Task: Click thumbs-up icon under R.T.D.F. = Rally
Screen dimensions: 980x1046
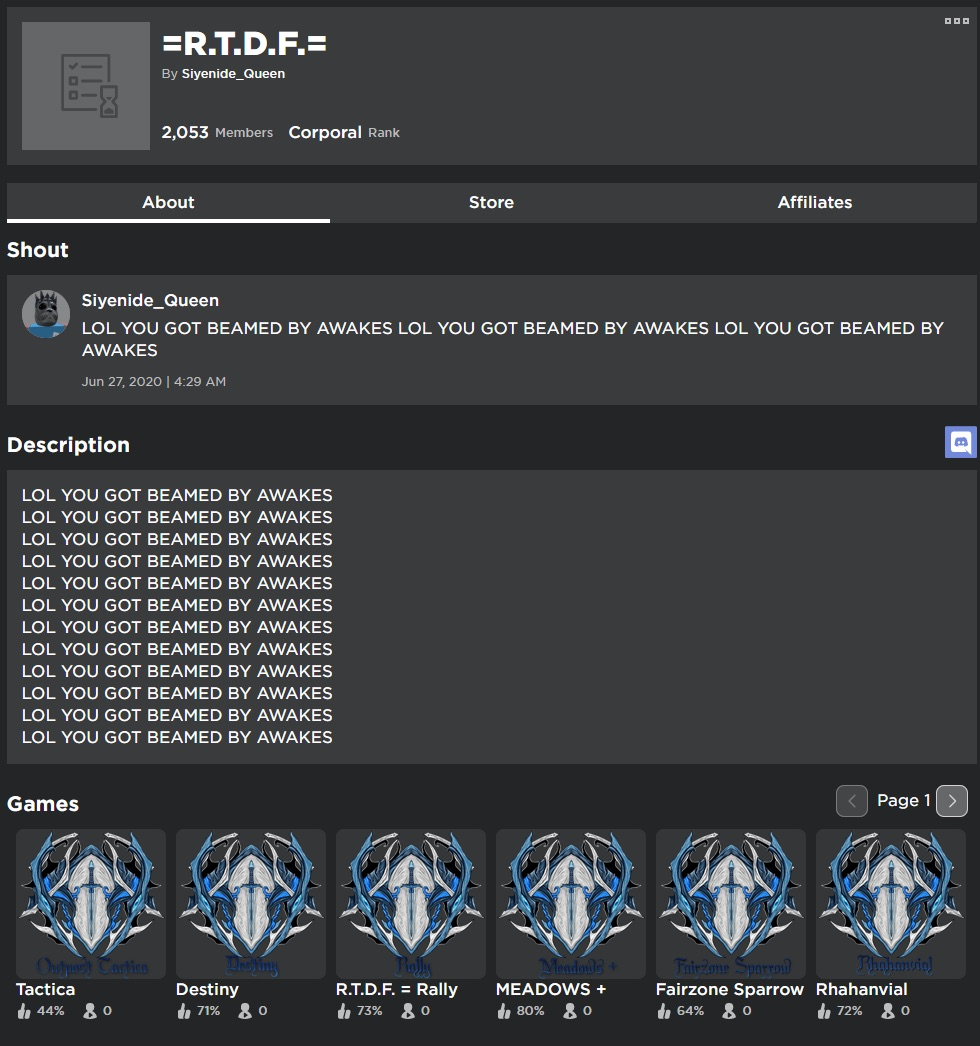Action: [344, 1011]
